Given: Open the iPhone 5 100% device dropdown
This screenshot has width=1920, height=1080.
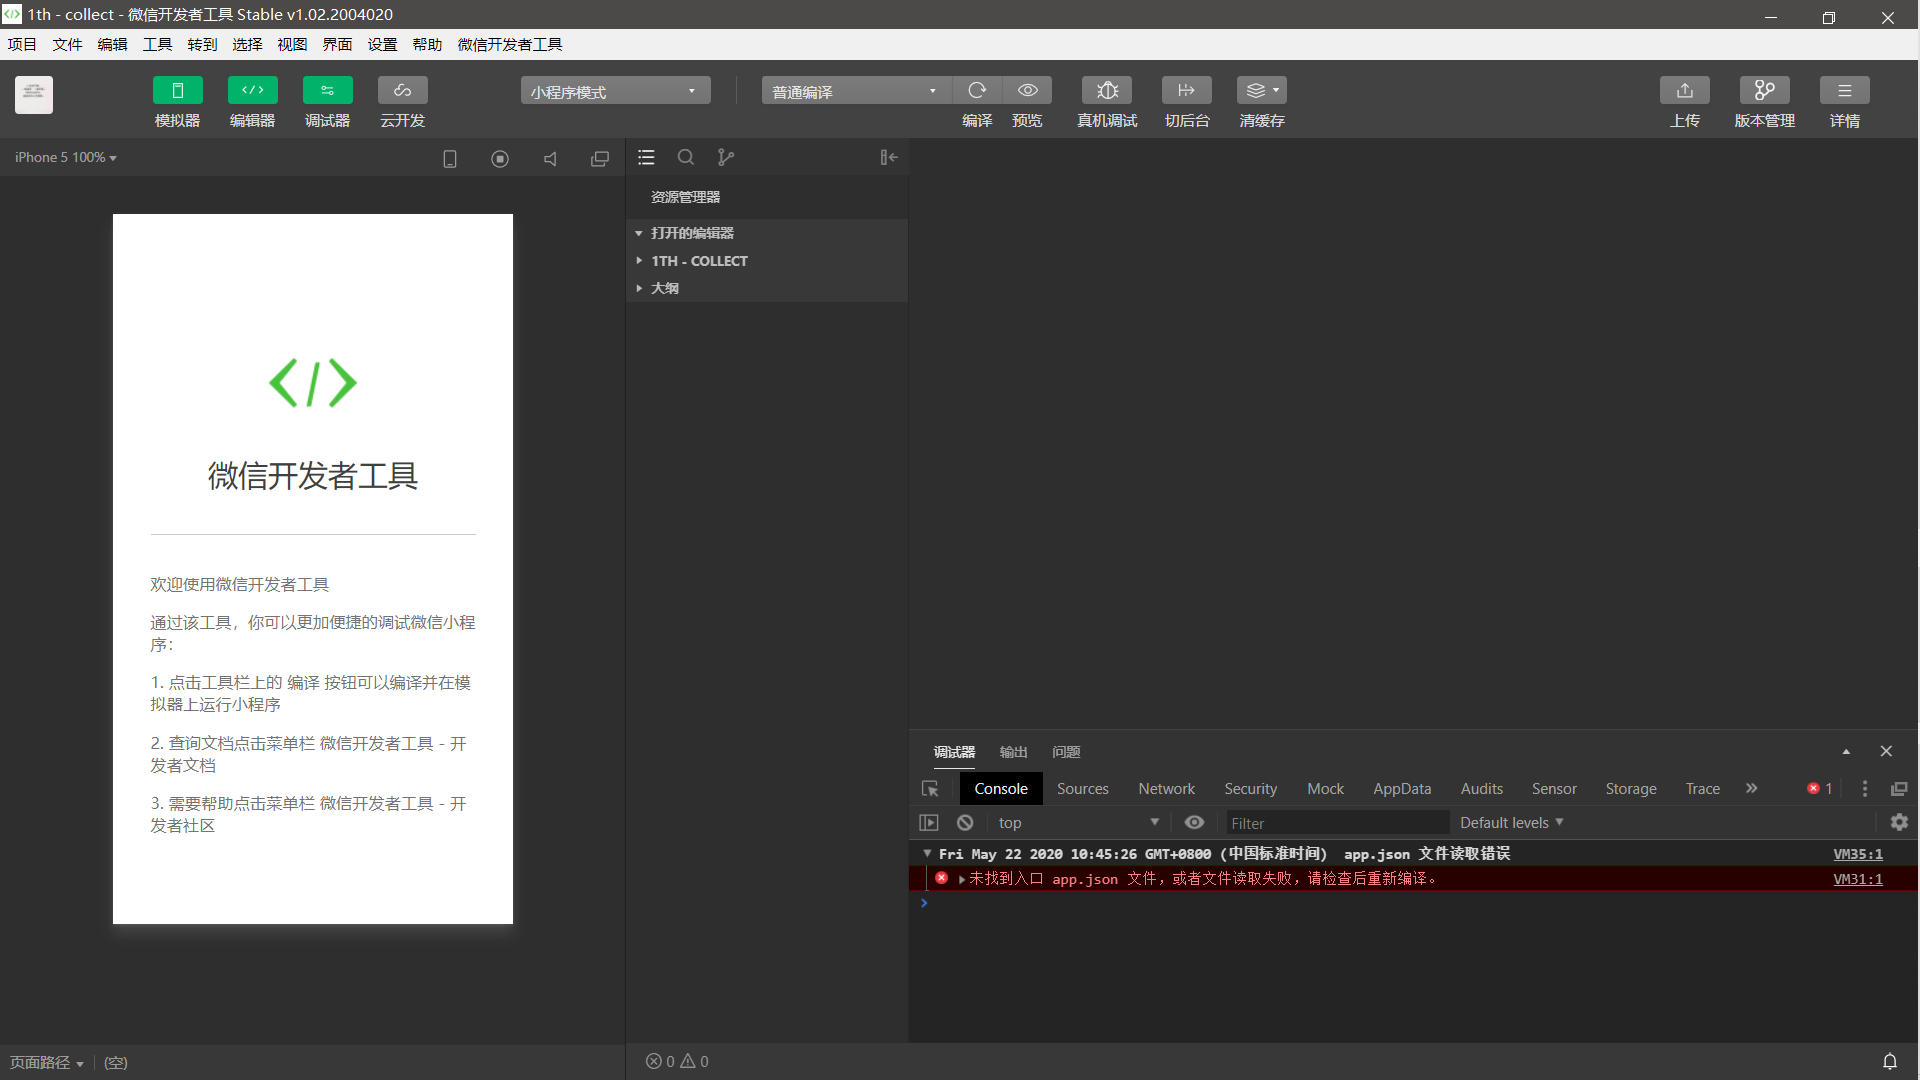Looking at the screenshot, I should tap(66, 158).
